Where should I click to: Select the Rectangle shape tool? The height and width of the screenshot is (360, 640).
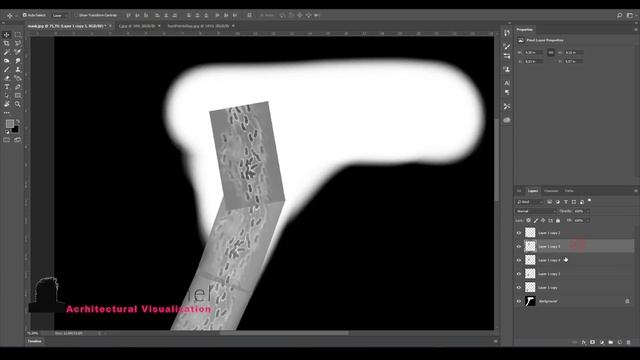tap(18, 96)
